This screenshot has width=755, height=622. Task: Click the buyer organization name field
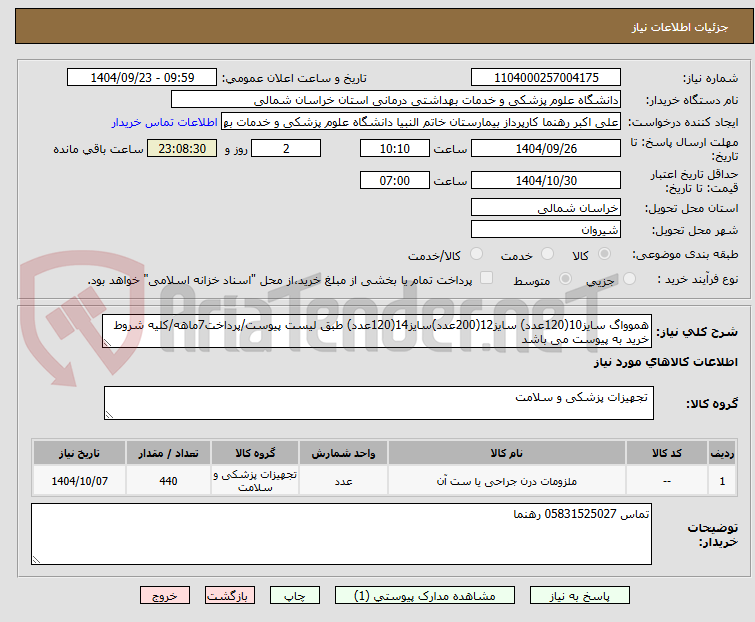396,100
